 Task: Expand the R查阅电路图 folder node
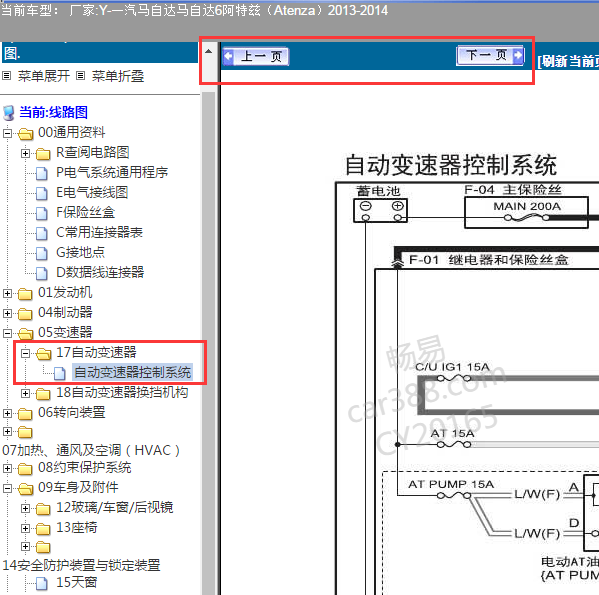point(25,153)
